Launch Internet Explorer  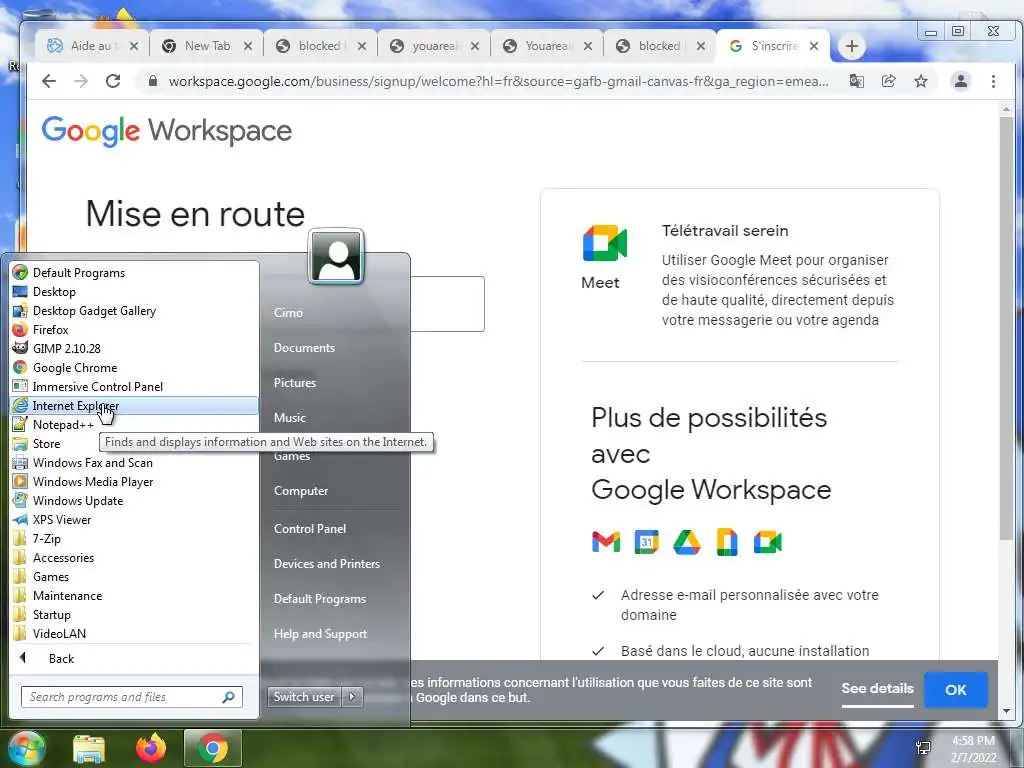click(x=134, y=406)
